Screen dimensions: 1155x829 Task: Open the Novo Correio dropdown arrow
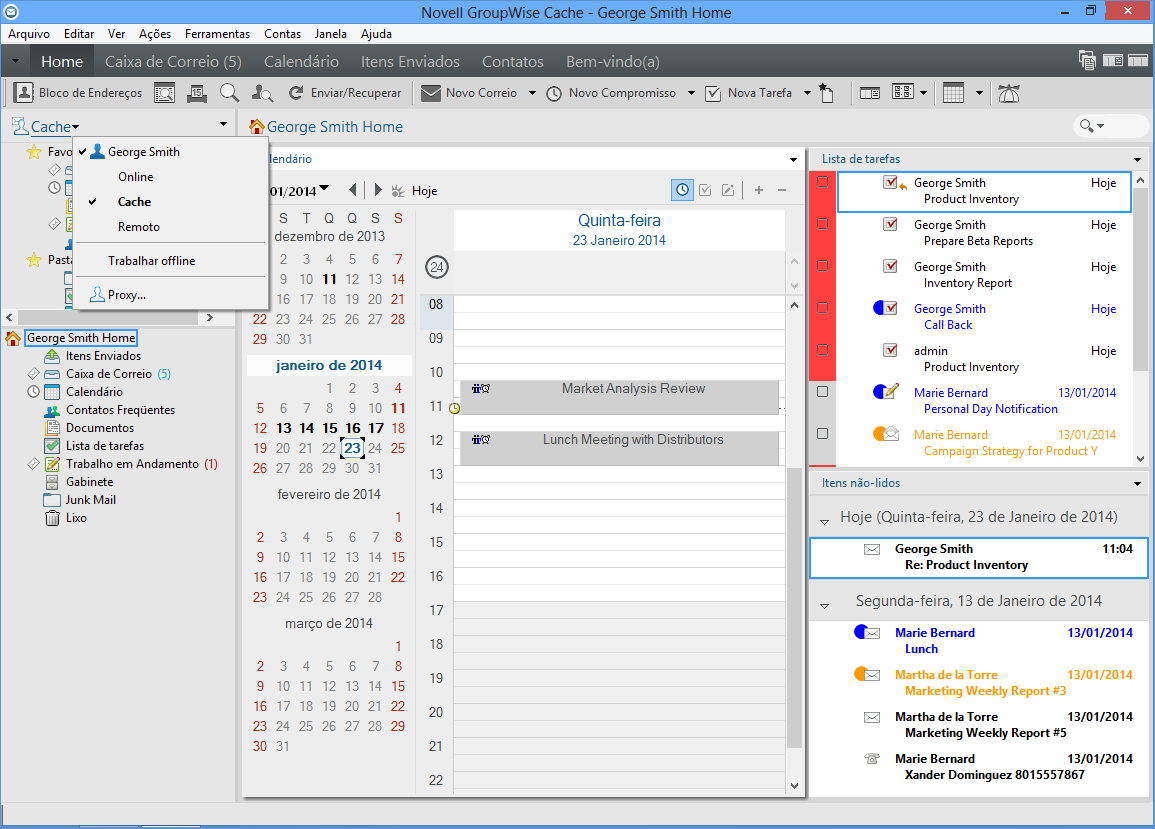pos(532,93)
